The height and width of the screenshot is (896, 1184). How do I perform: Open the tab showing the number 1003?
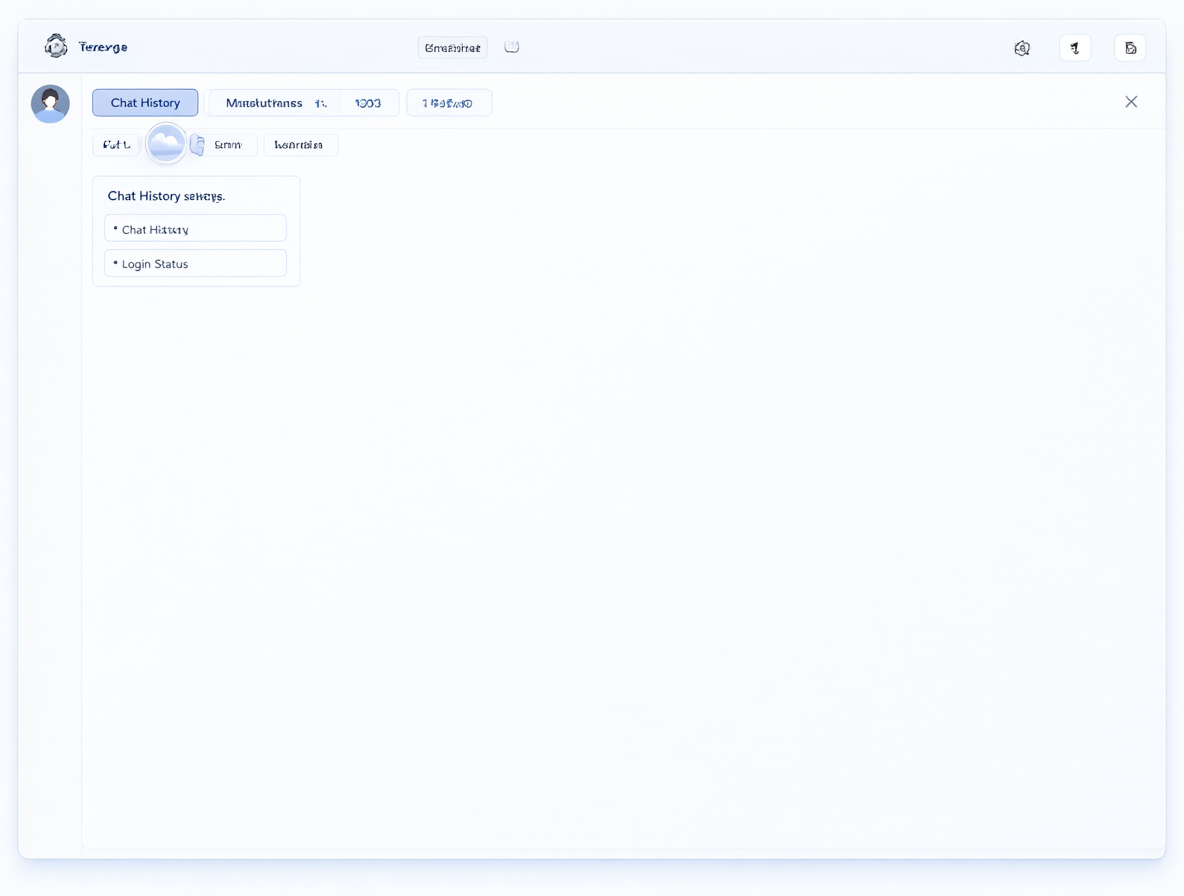[x=368, y=103]
